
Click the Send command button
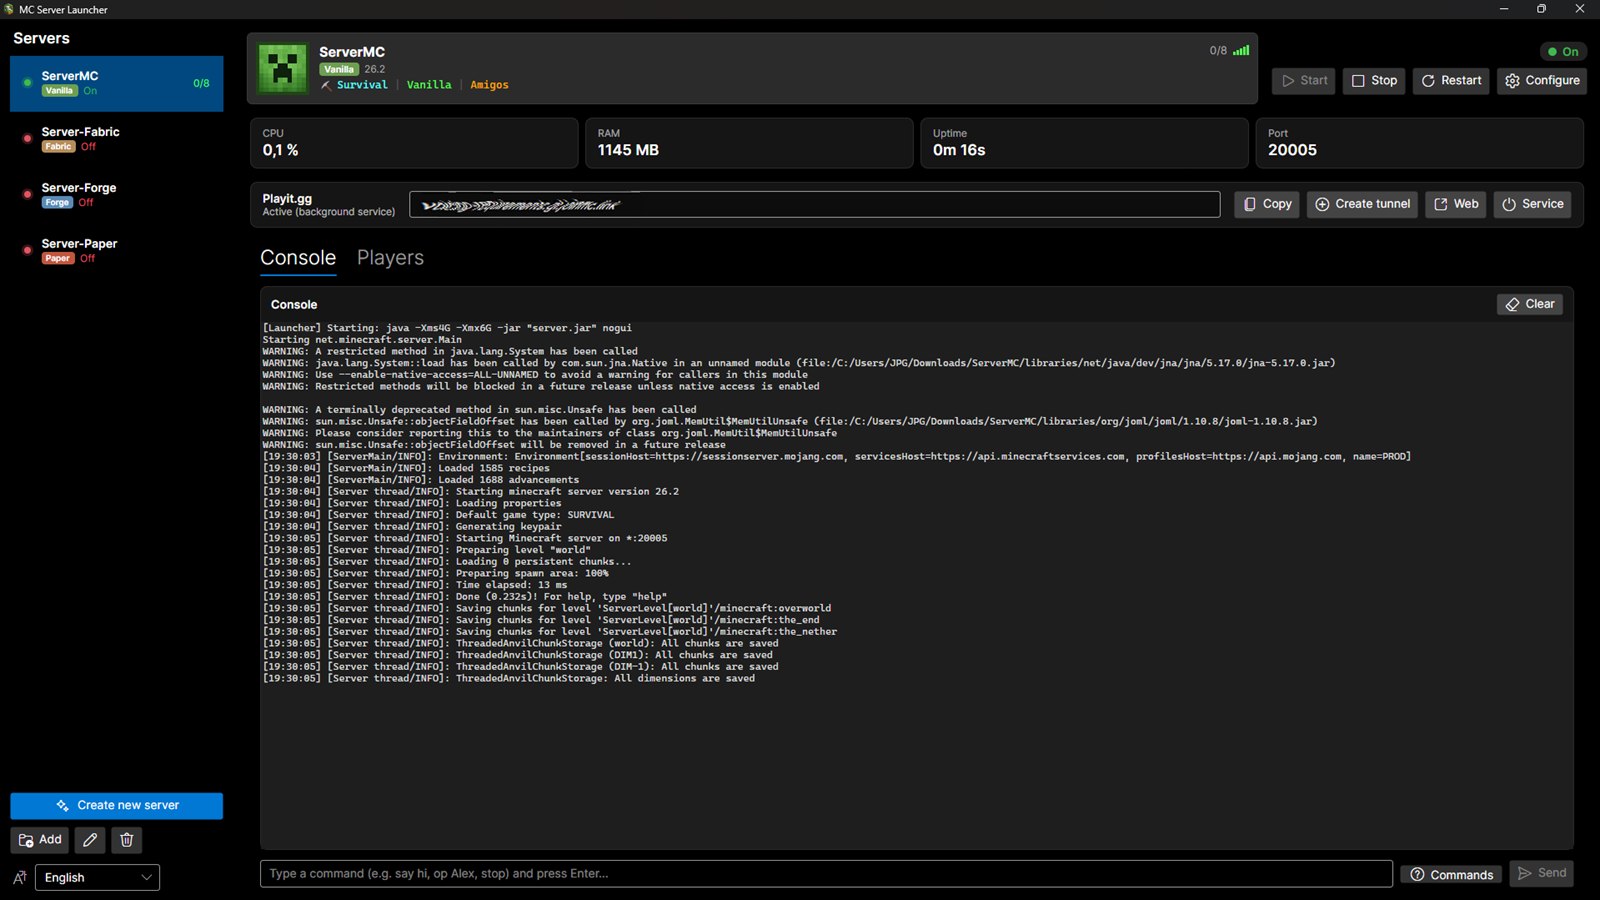tap(1542, 874)
